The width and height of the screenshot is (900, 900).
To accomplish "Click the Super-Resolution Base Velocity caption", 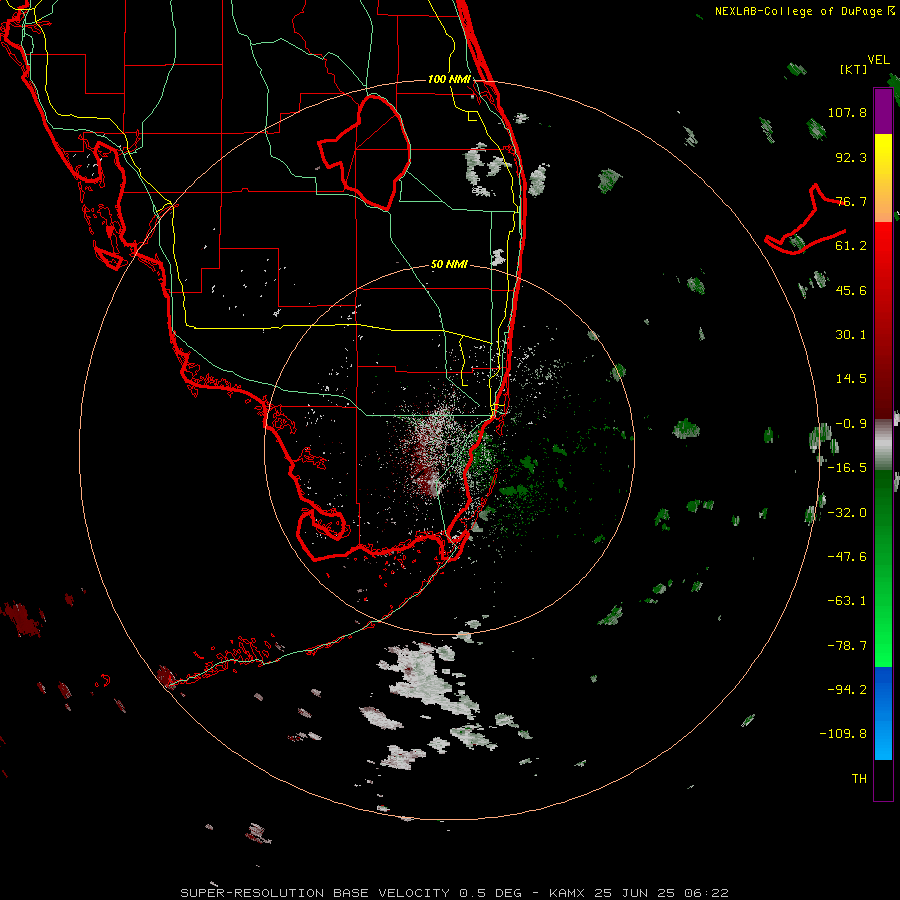I will point(455,893).
